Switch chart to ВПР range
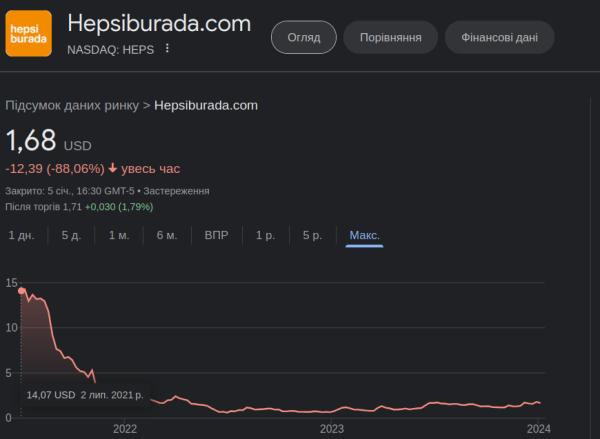Image resolution: width=600 pixels, height=439 pixels. click(x=217, y=235)
